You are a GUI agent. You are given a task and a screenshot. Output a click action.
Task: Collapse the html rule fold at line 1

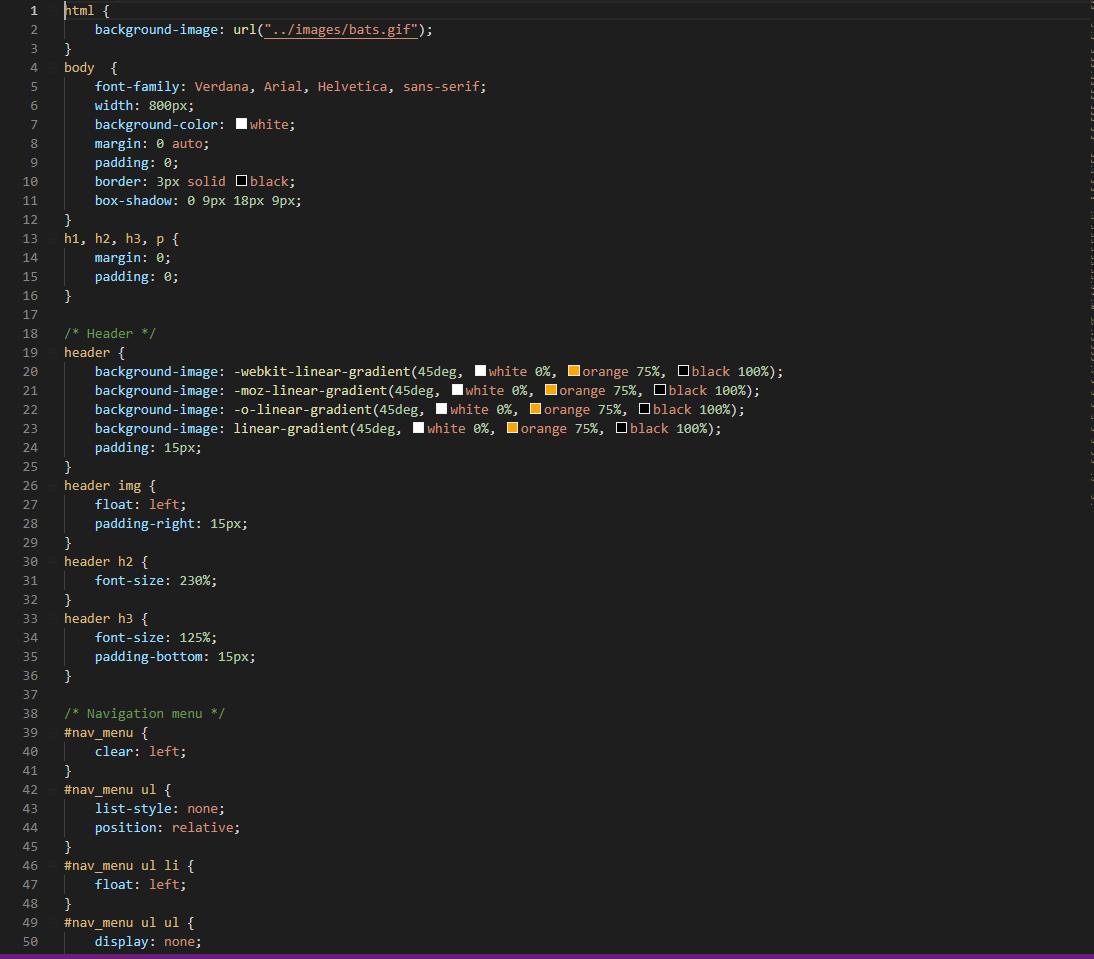click(x=53, y=10)
